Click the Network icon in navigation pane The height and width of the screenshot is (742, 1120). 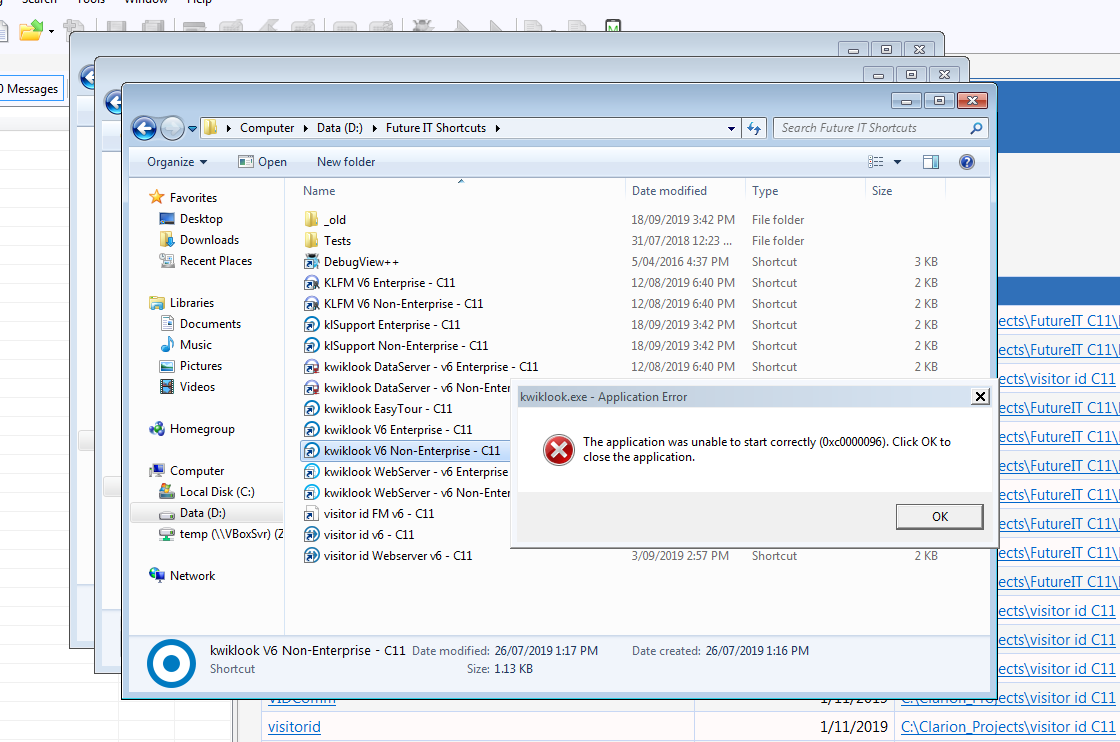(x=157, y=576)
